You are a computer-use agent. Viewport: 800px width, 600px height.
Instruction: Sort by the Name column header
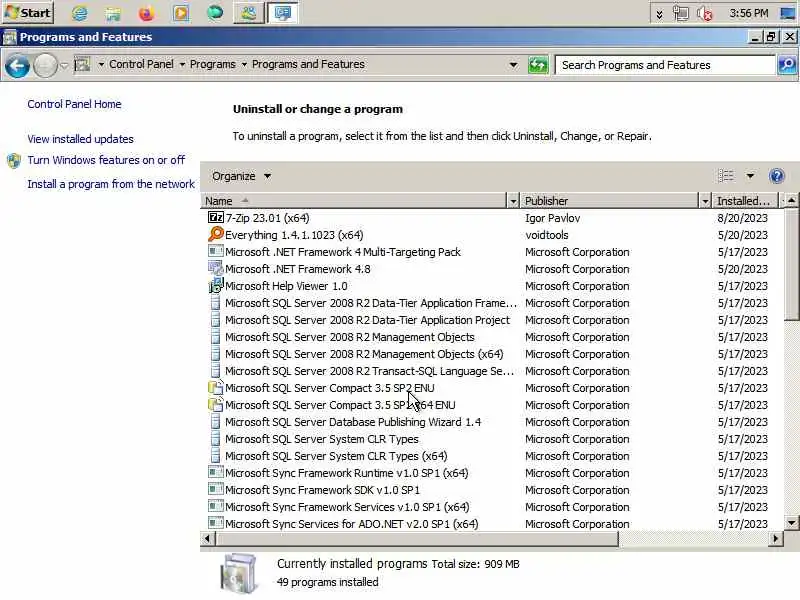click(354, 201)
